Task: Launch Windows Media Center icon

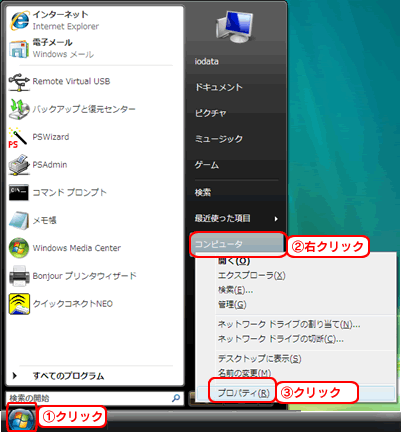Action: pyautogui.click(x=19, y=248)
